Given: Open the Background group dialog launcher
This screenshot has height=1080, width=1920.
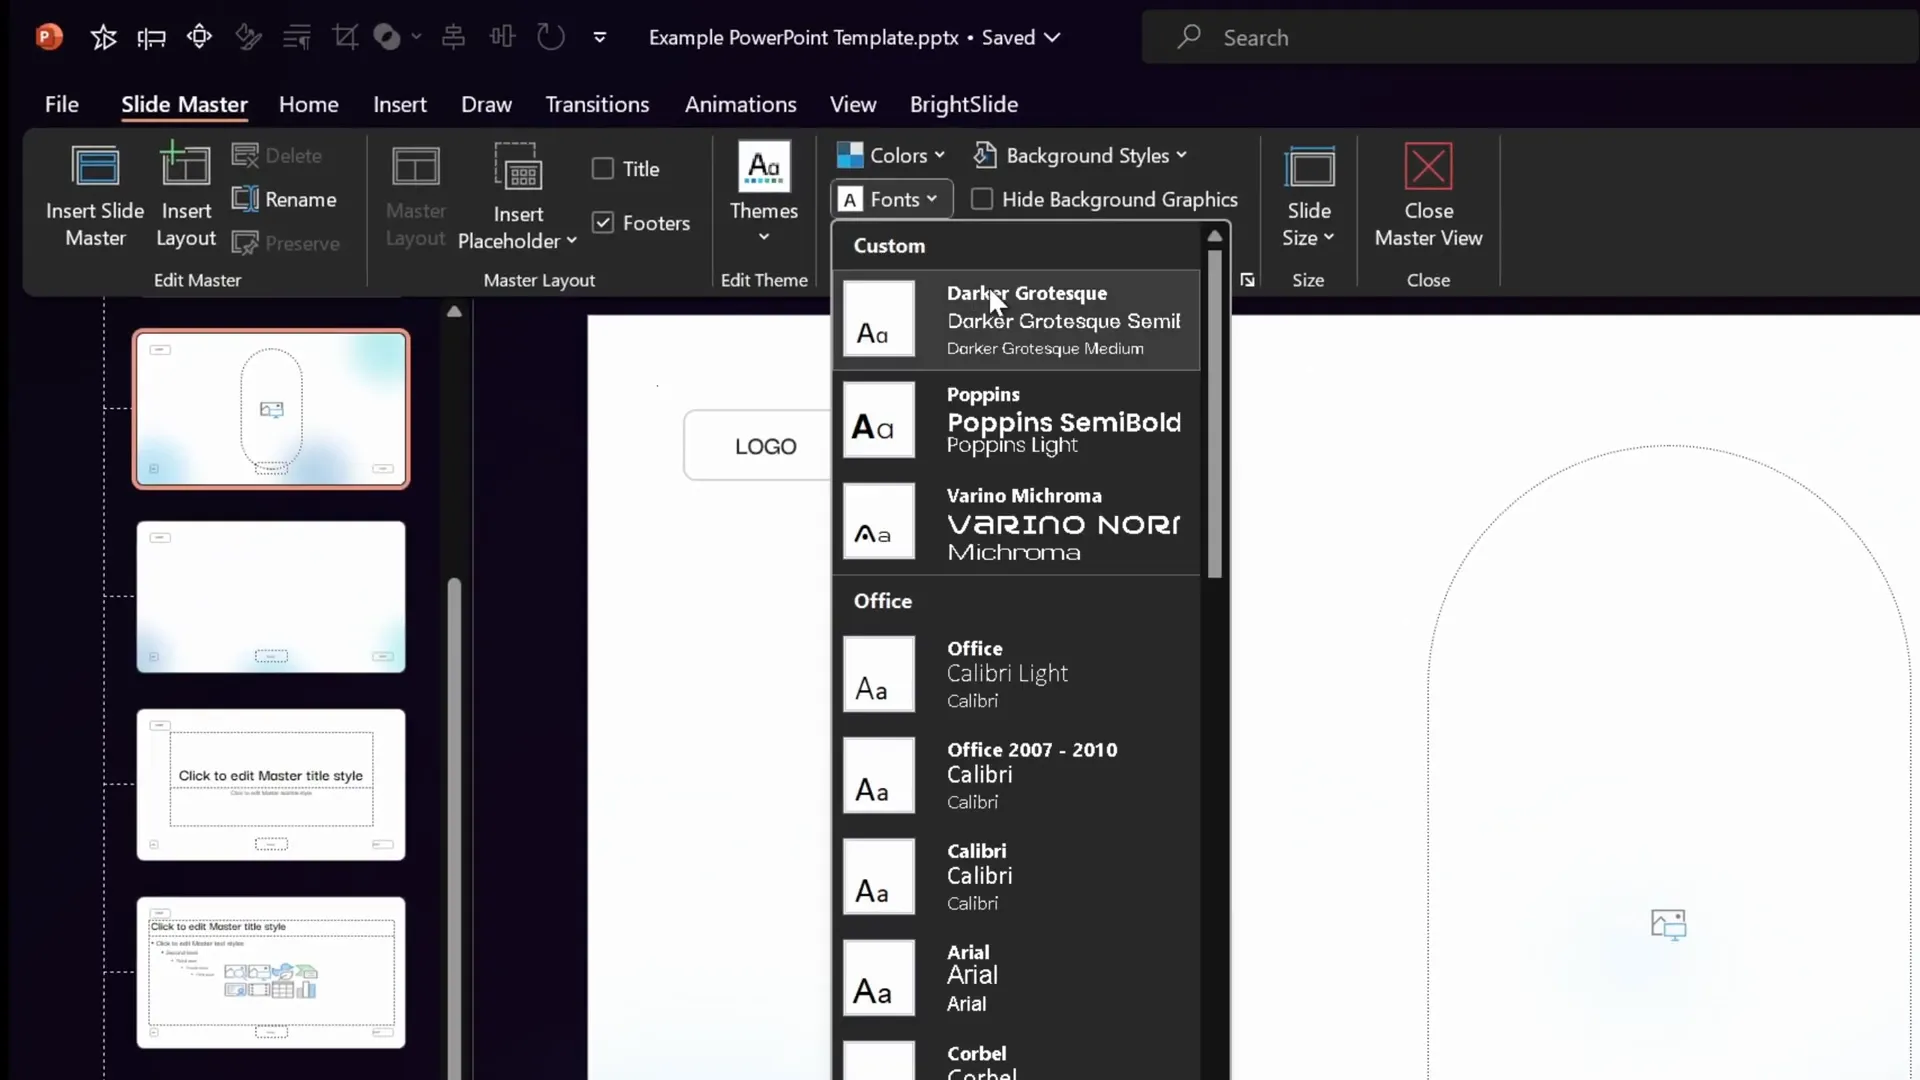Looking at the screenshot, I should 1247,280.
